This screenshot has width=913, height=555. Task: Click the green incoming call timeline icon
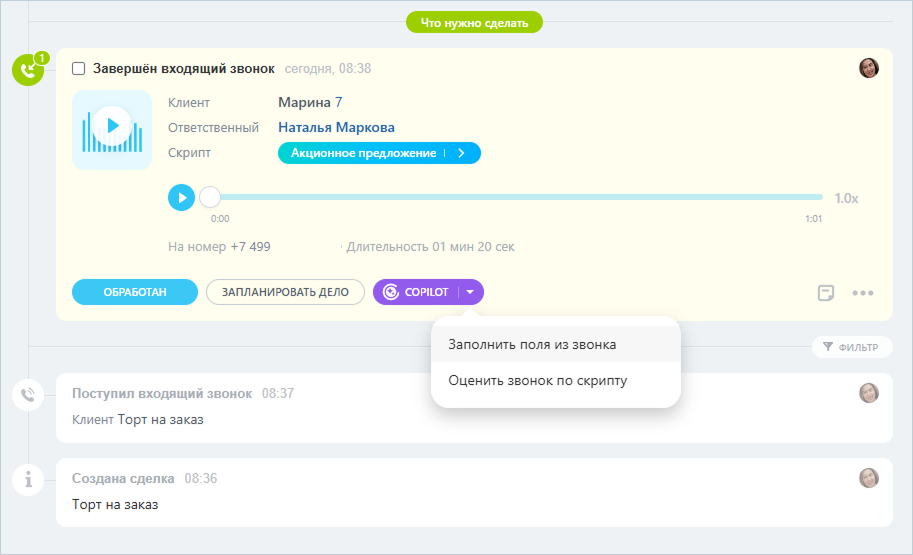click(27, 70)
